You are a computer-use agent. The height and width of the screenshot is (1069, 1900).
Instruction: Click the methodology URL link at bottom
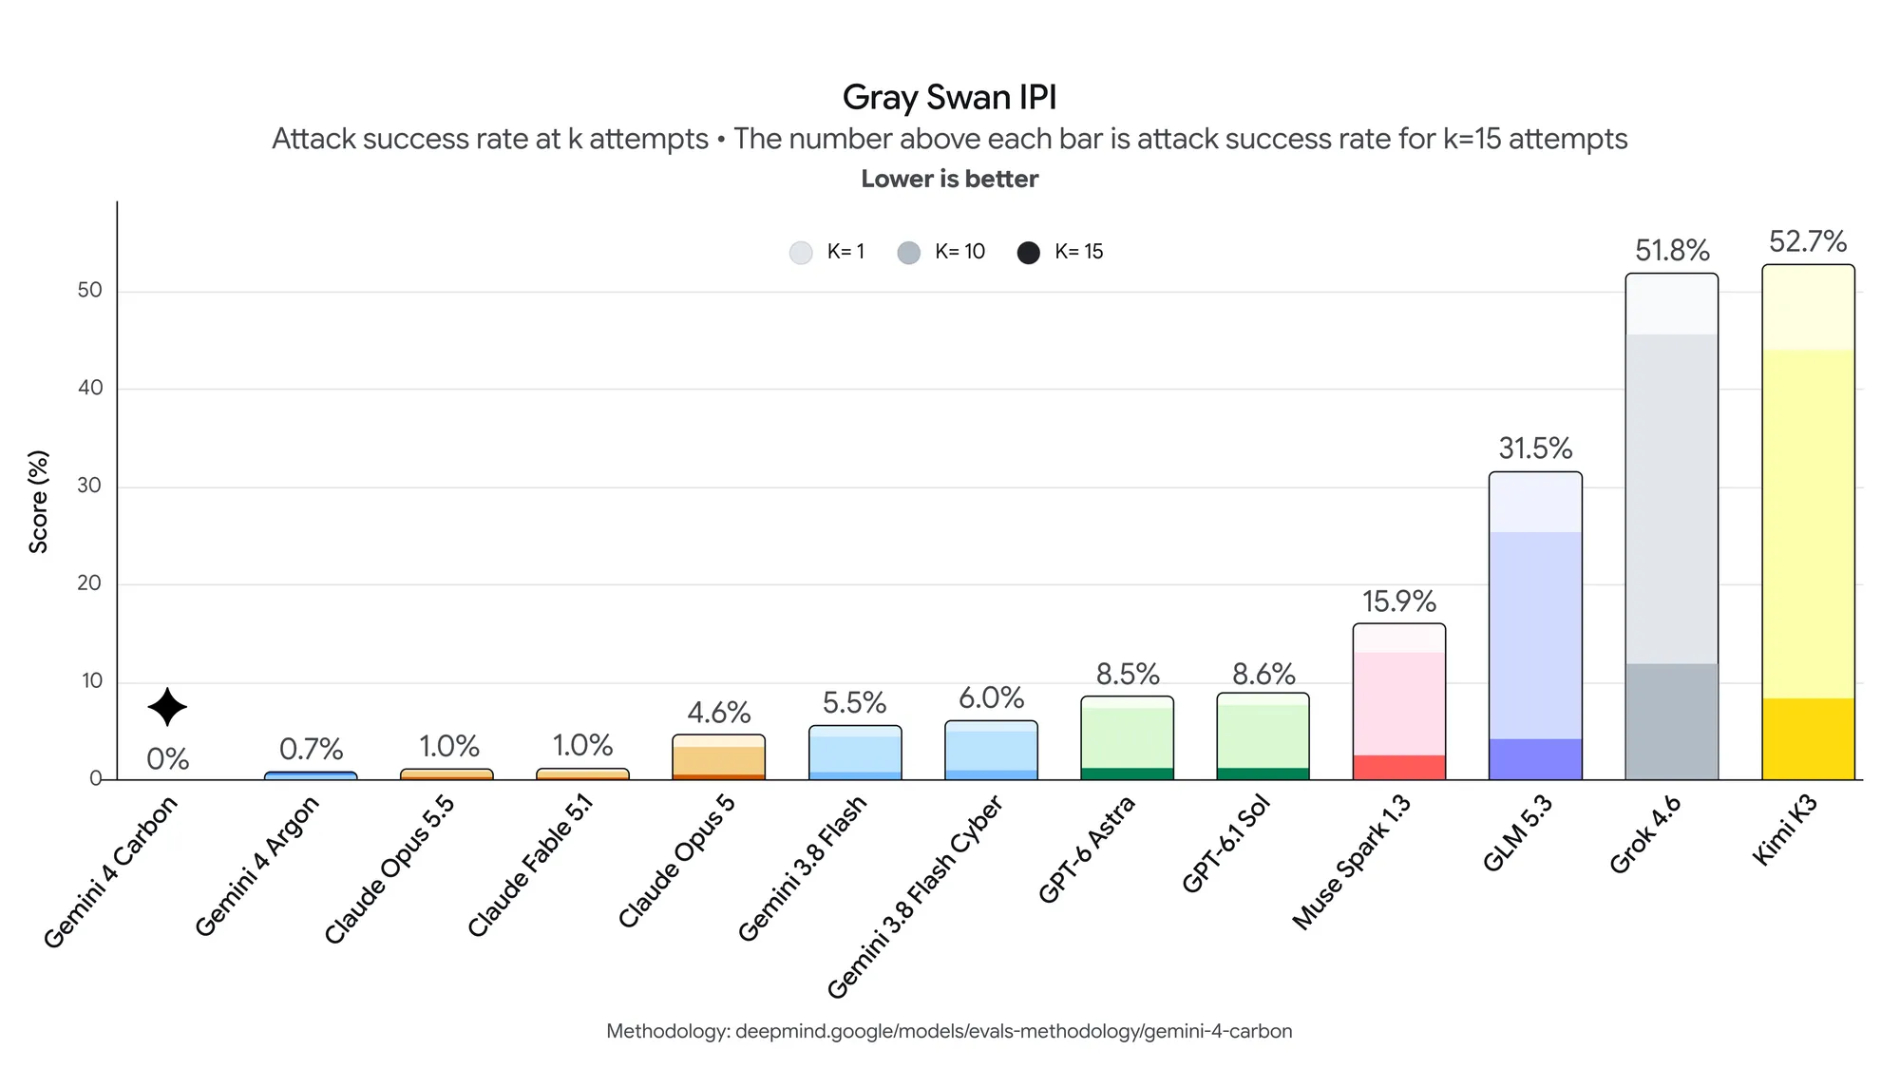[1013, 1031]
